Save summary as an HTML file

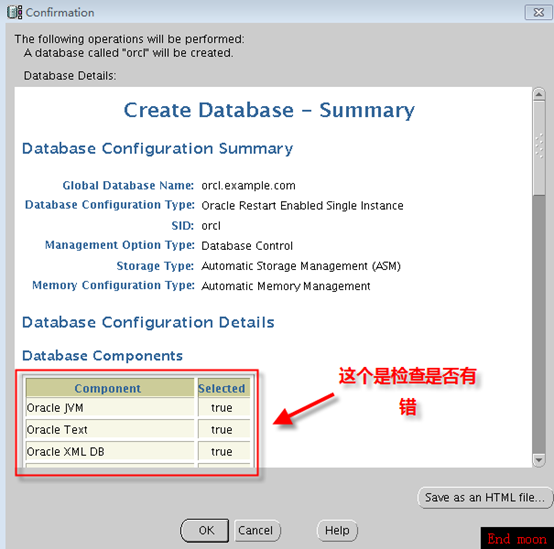[485, 497]
